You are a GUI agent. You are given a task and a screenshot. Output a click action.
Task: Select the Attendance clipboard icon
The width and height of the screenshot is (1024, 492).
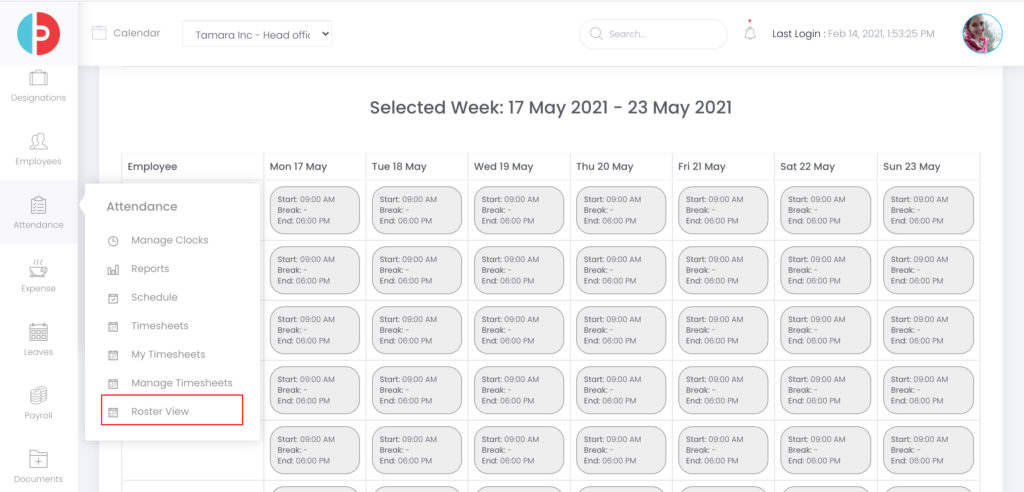[x=39, y=205]
